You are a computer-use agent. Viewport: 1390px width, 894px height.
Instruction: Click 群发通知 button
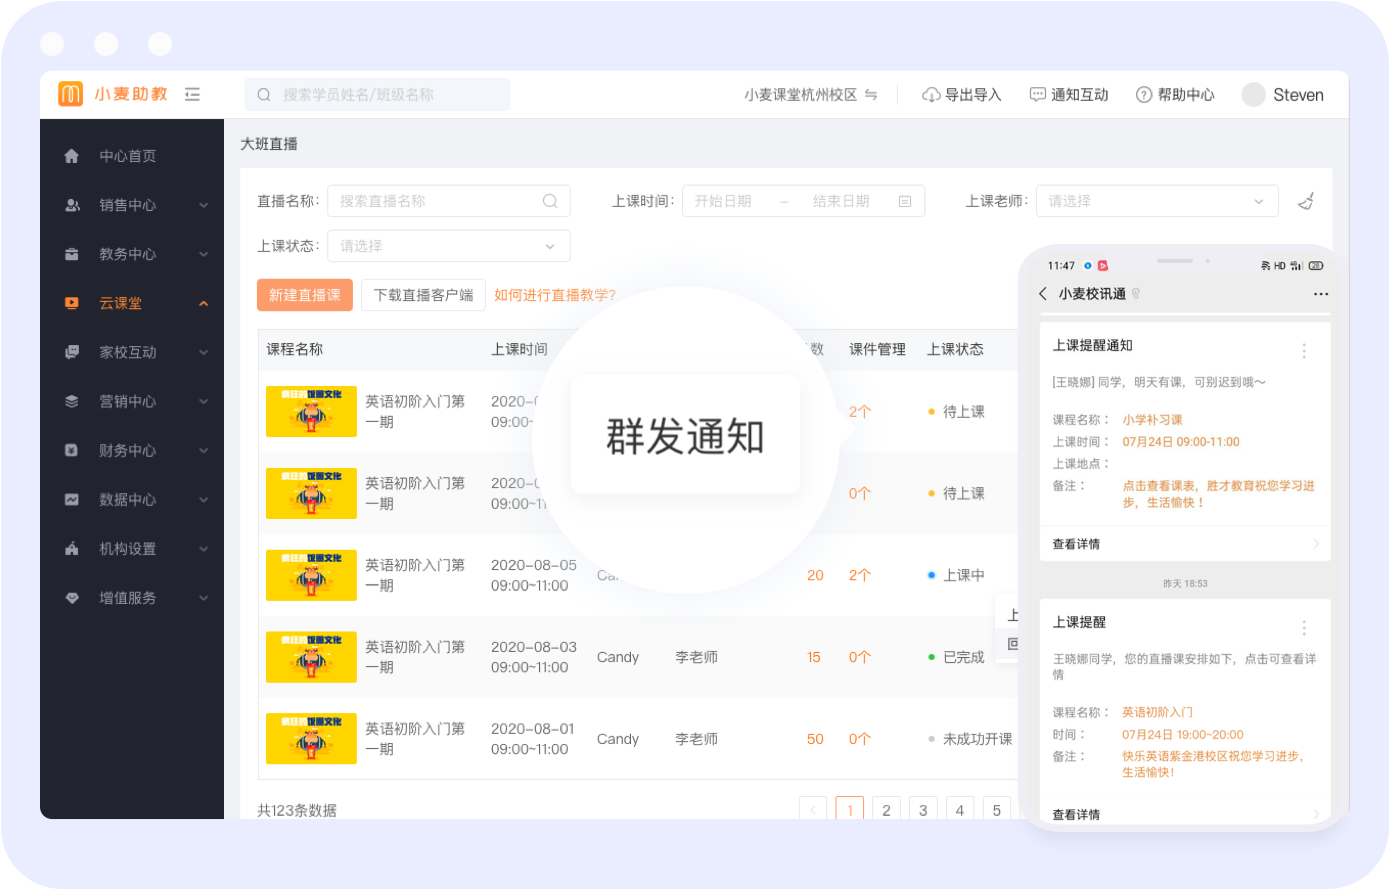(x=685, y=436)
